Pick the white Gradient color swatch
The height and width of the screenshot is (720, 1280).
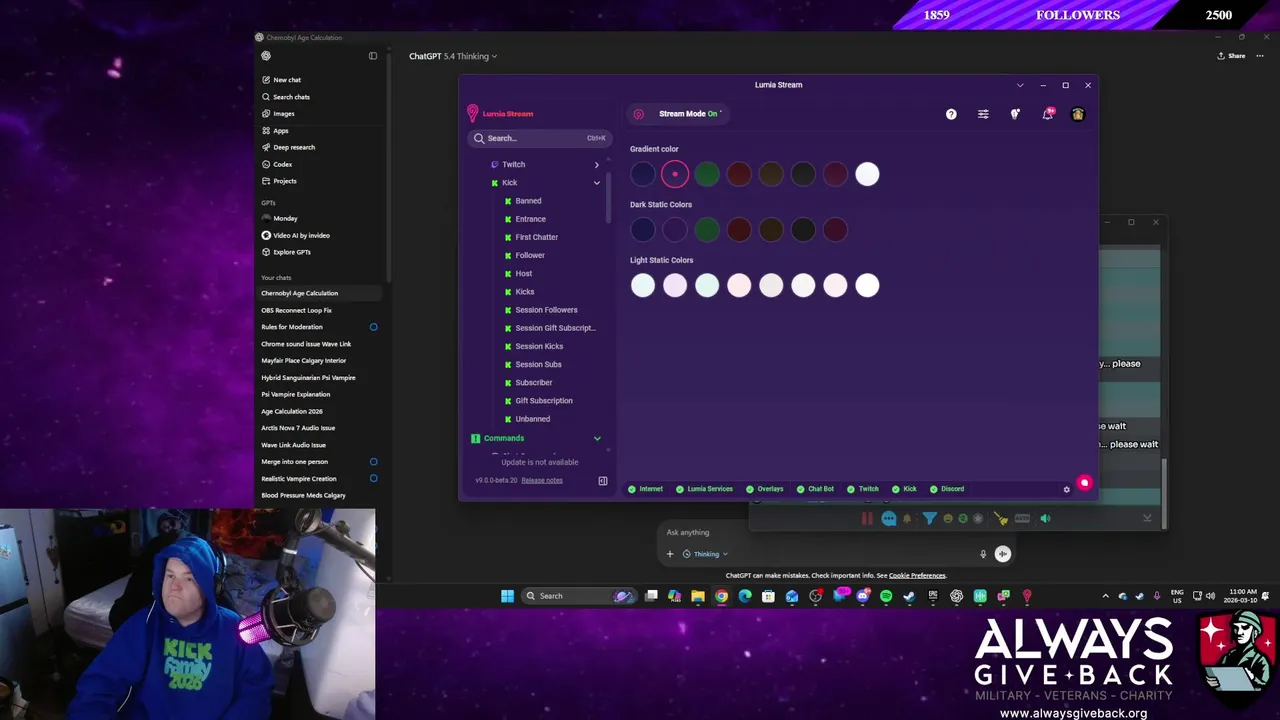pyautogui.click(x=867, y=174)
